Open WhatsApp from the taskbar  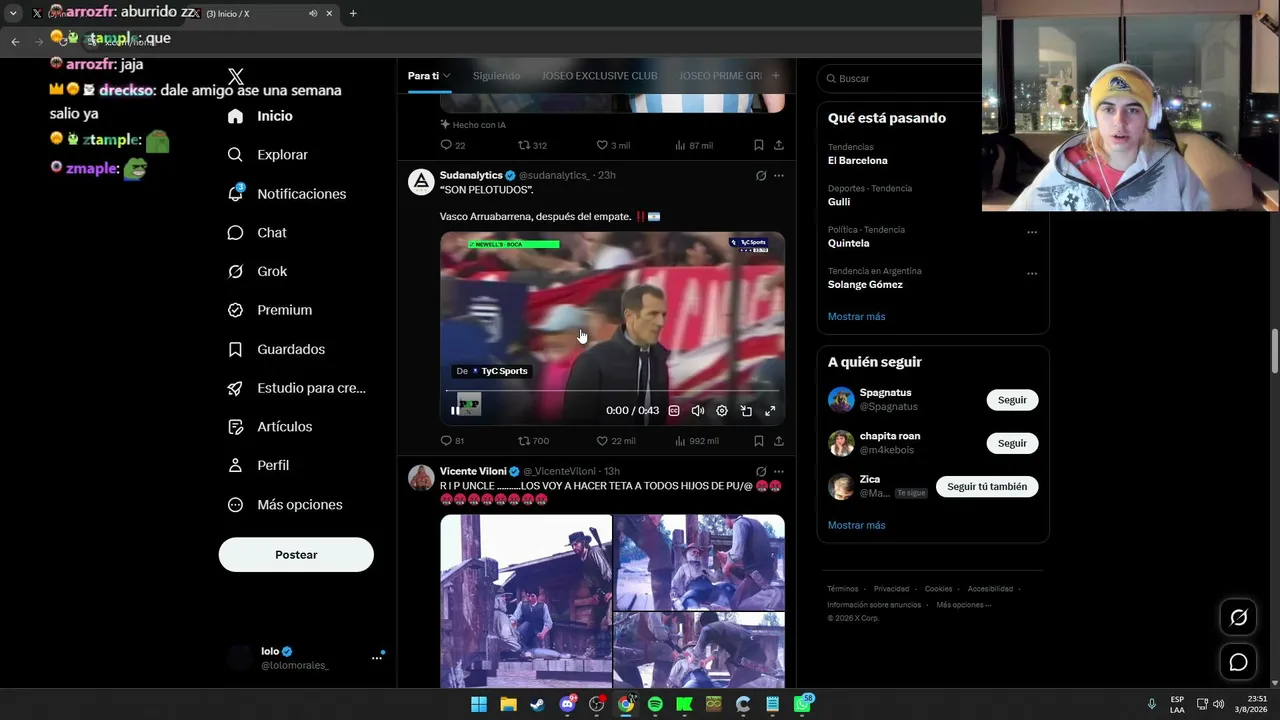(x=802, y=704)
